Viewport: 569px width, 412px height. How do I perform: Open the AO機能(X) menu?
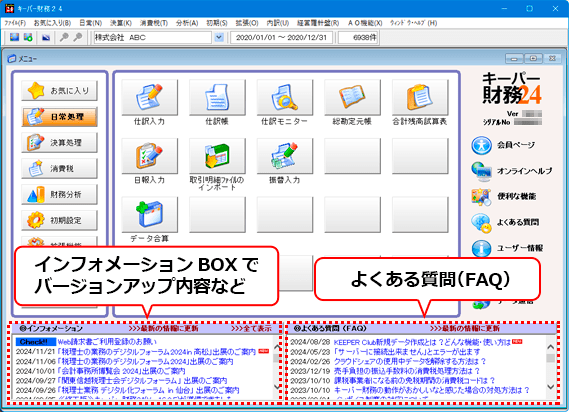point(365,23)
